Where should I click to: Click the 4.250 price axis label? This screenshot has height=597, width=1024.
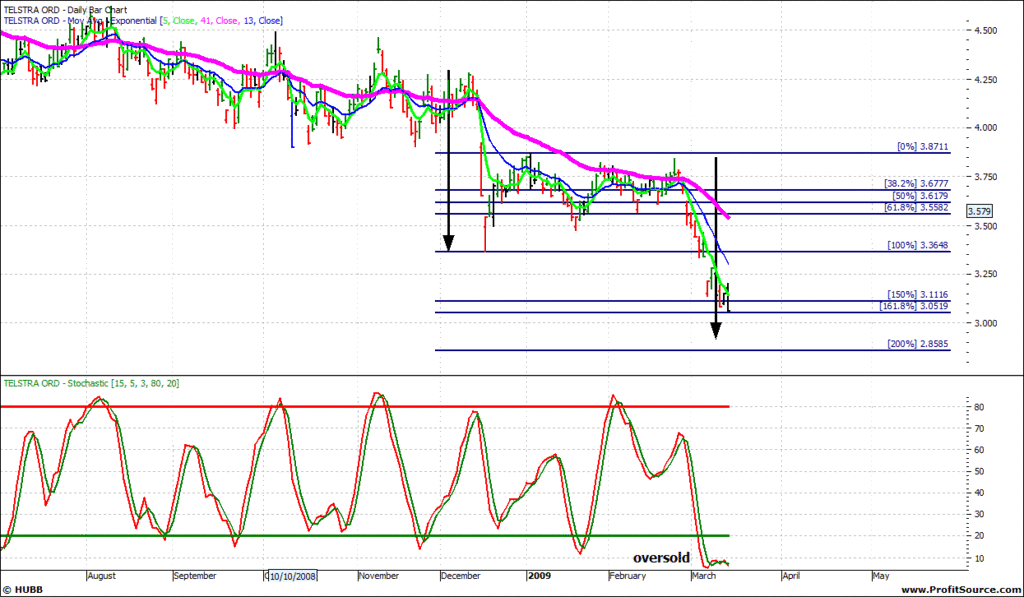986,80
